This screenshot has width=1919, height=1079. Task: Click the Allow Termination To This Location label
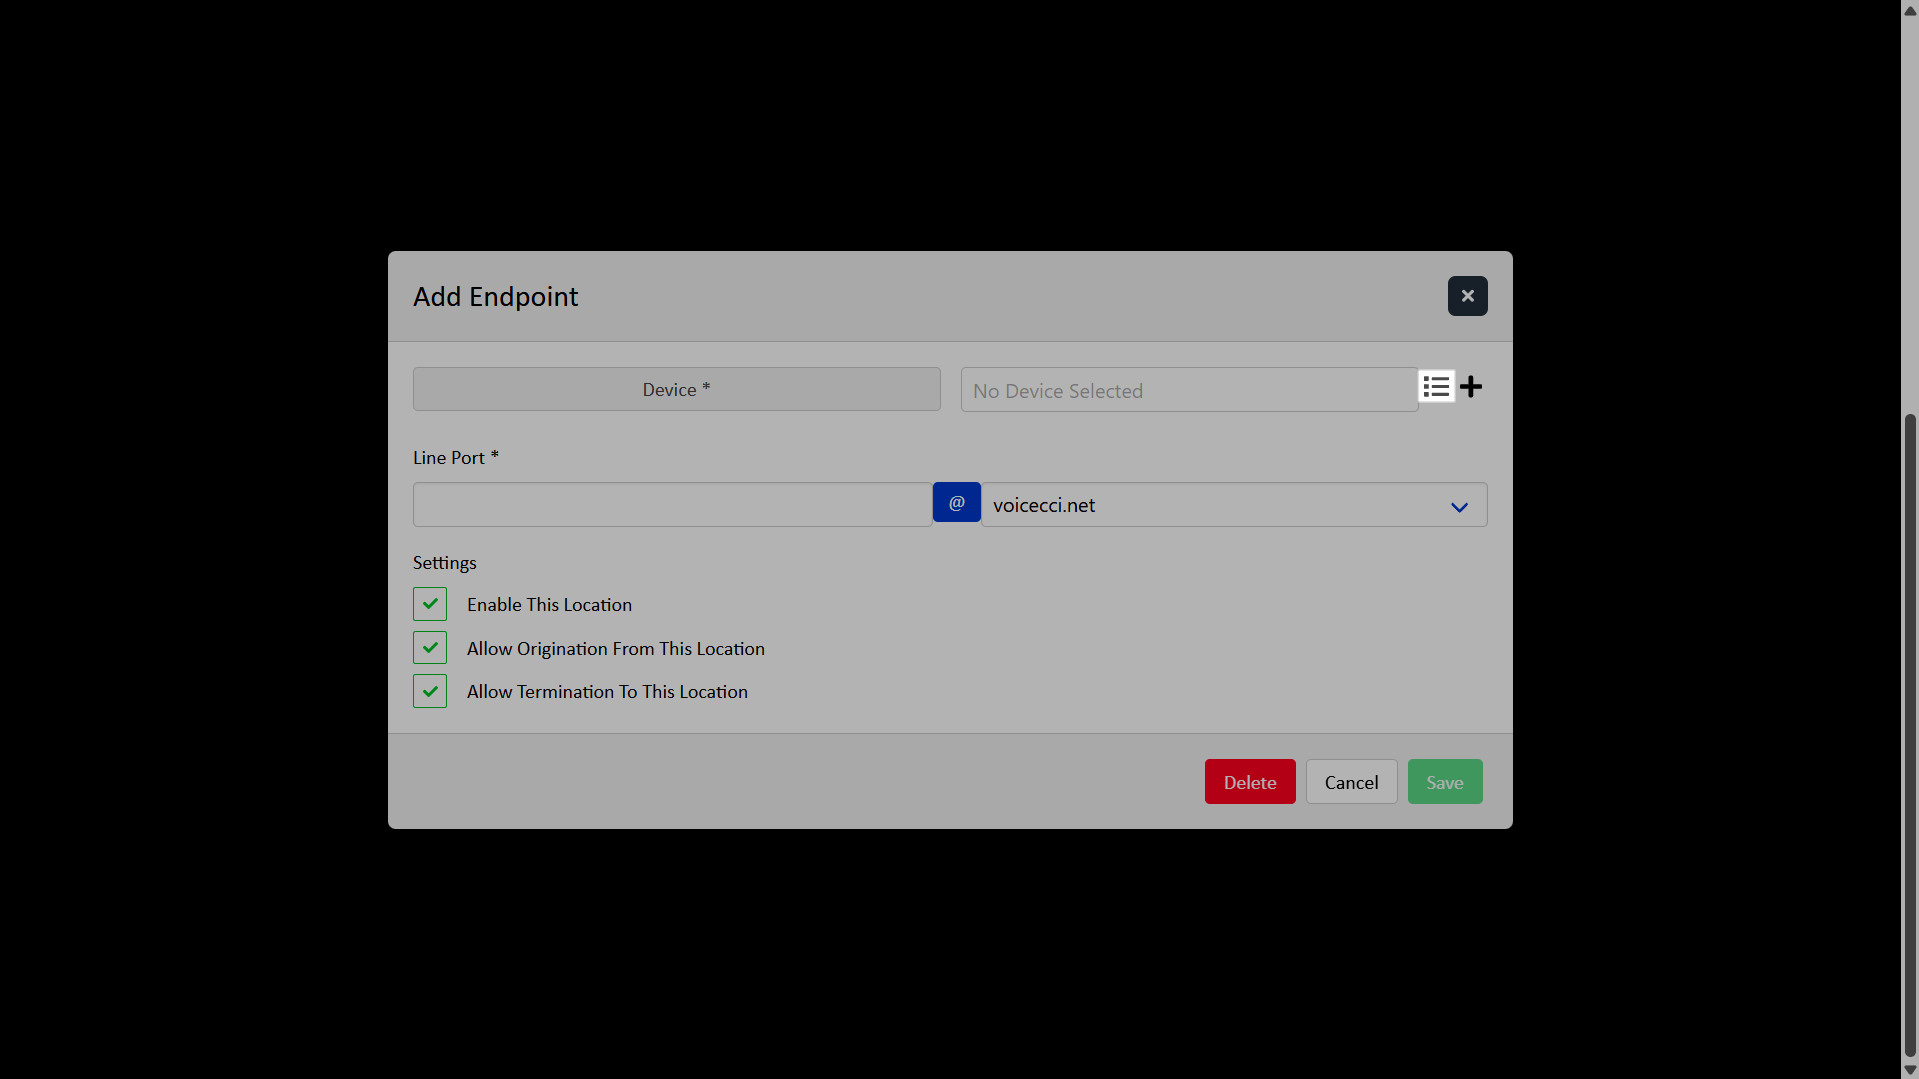[607, 692]
